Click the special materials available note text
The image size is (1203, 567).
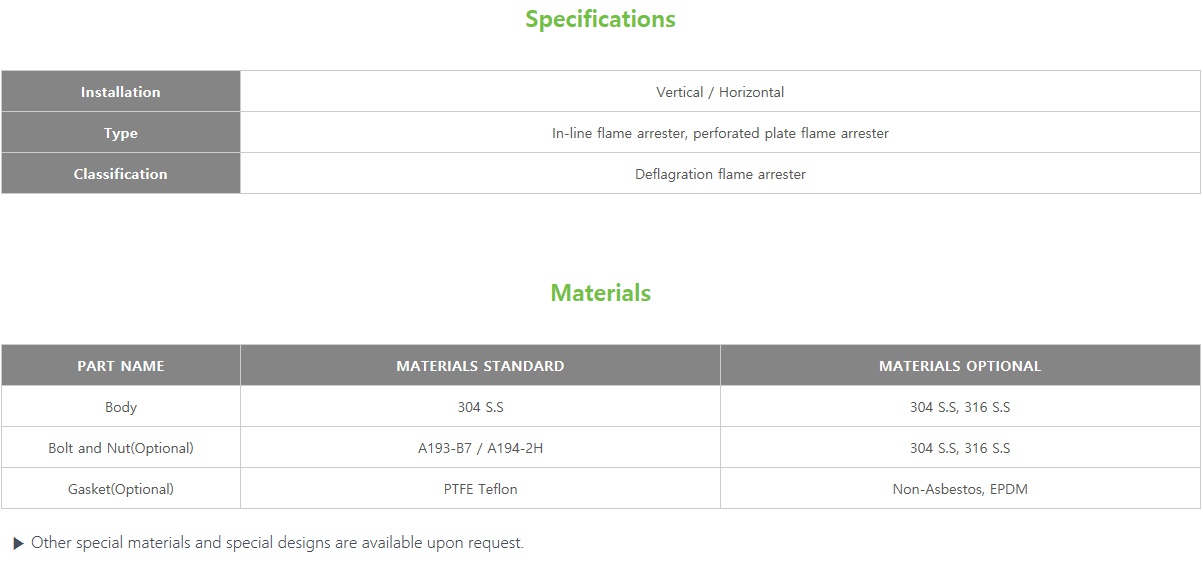[277, 543]
